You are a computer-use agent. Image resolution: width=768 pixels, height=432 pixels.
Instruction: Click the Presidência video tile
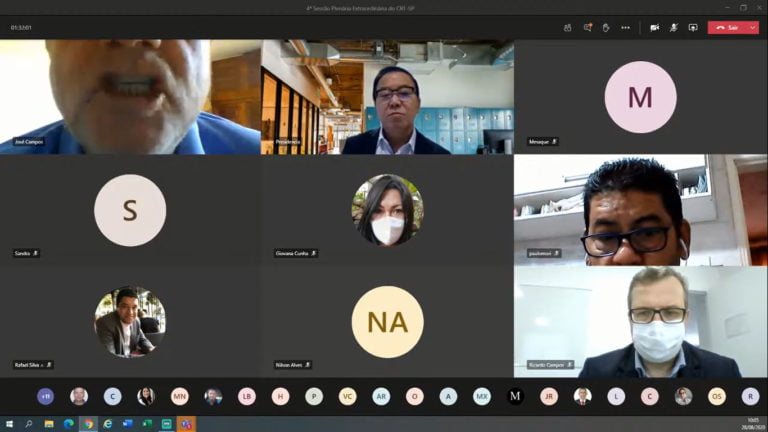point(387,97)
